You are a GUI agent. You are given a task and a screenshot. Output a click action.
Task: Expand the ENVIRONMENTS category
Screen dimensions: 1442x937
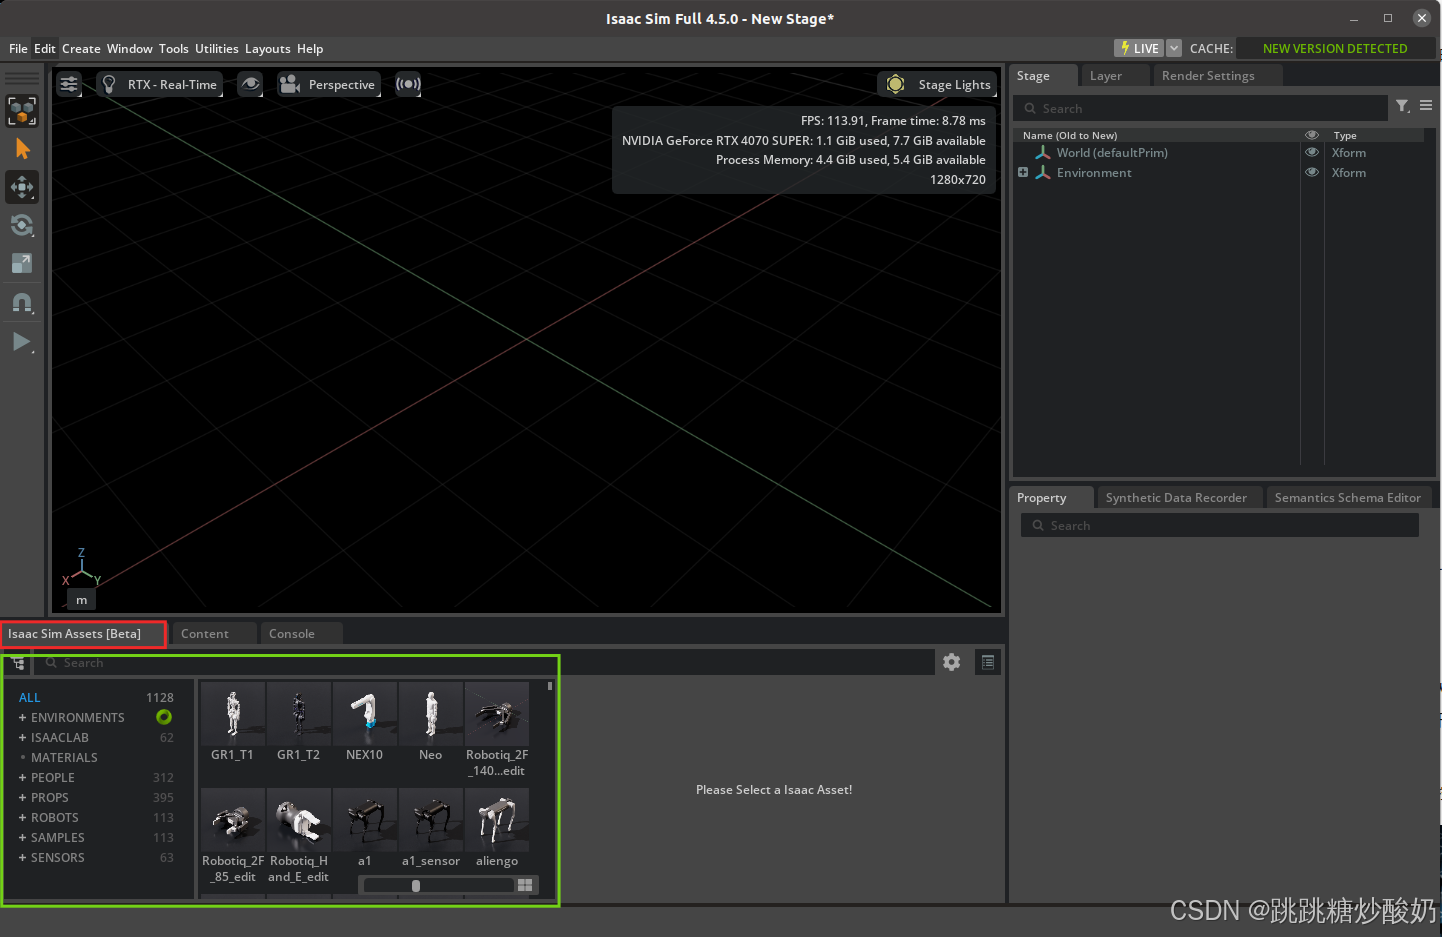tap(22, 718)
